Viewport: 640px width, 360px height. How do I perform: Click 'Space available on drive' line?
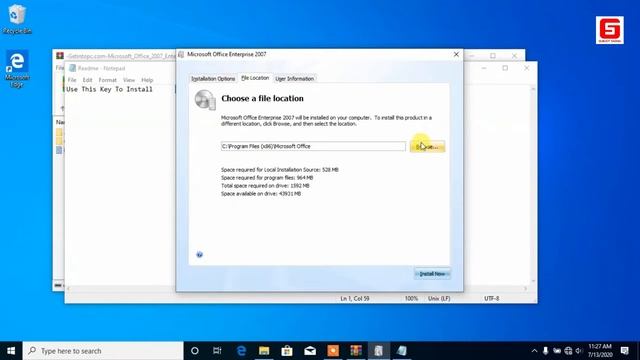click(261, 194)
